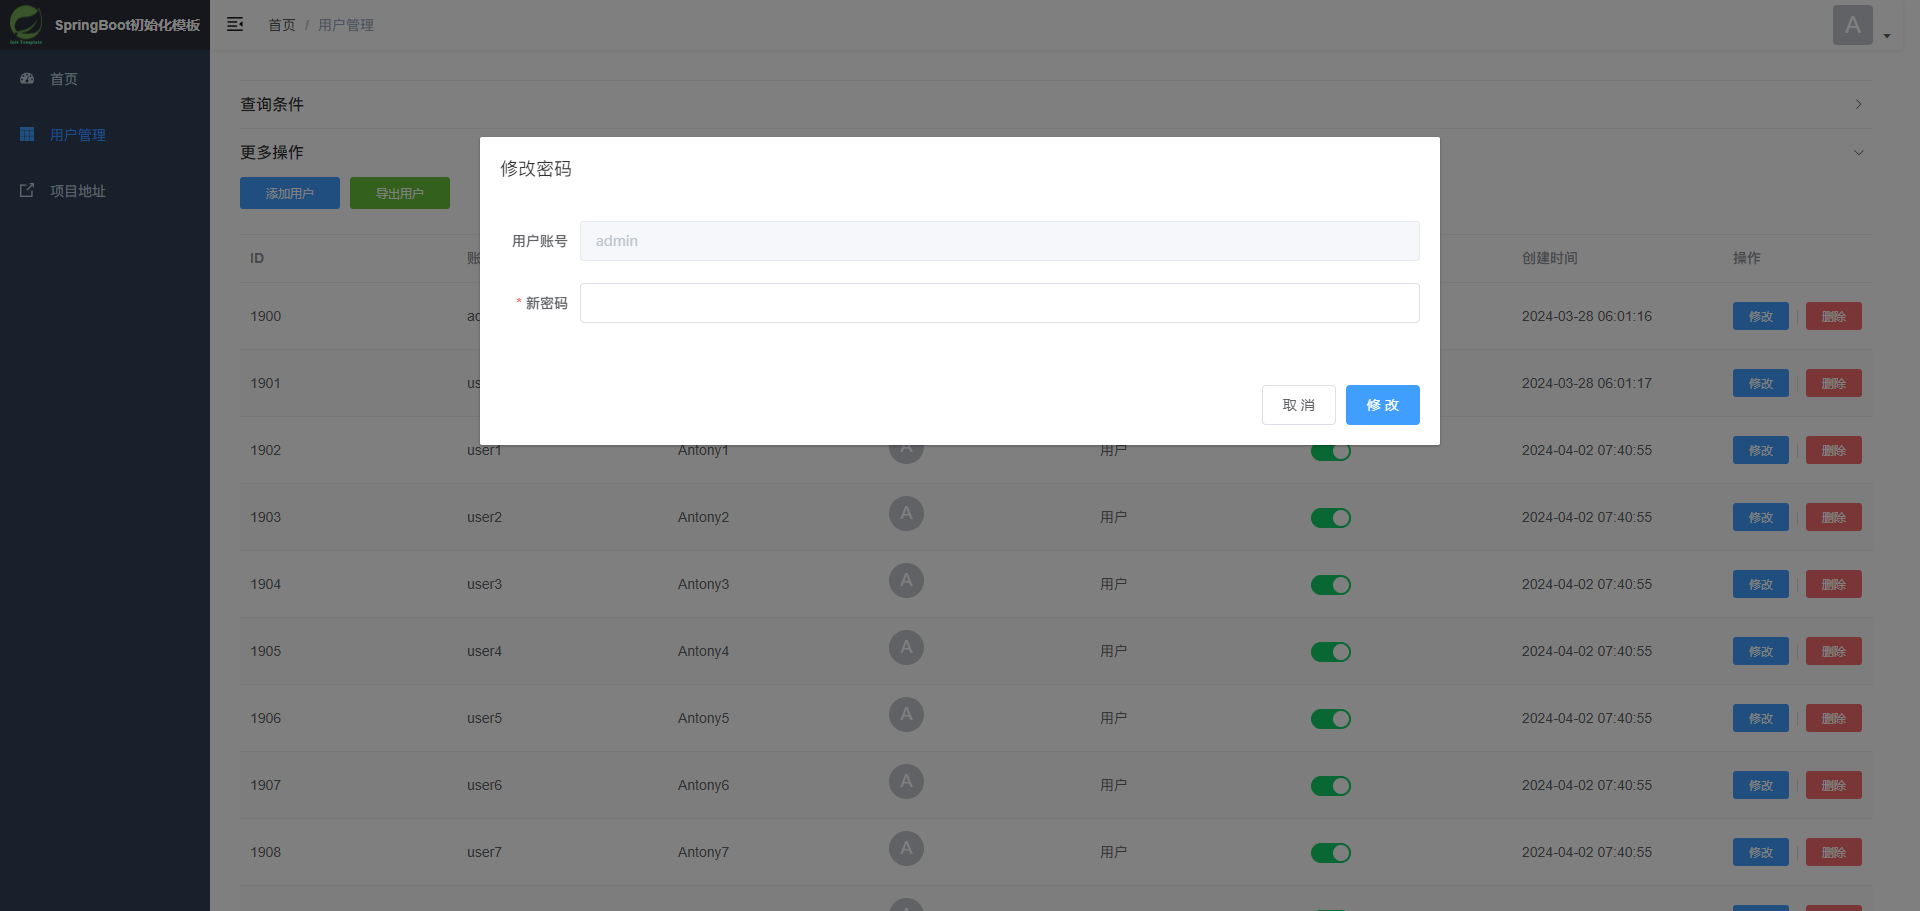Click account cell user6

484,785
